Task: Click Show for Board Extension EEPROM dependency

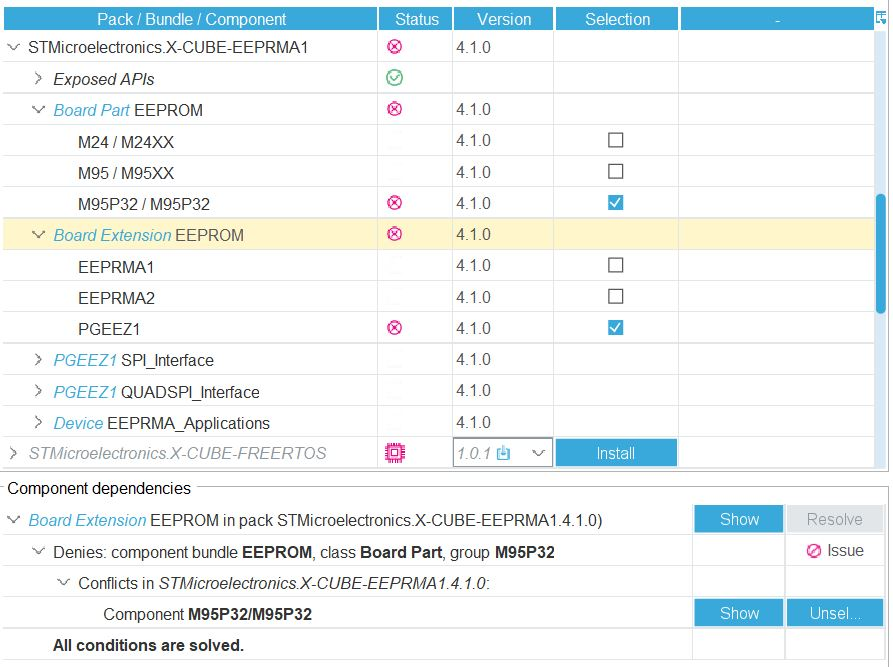Action: pos(739,519)
